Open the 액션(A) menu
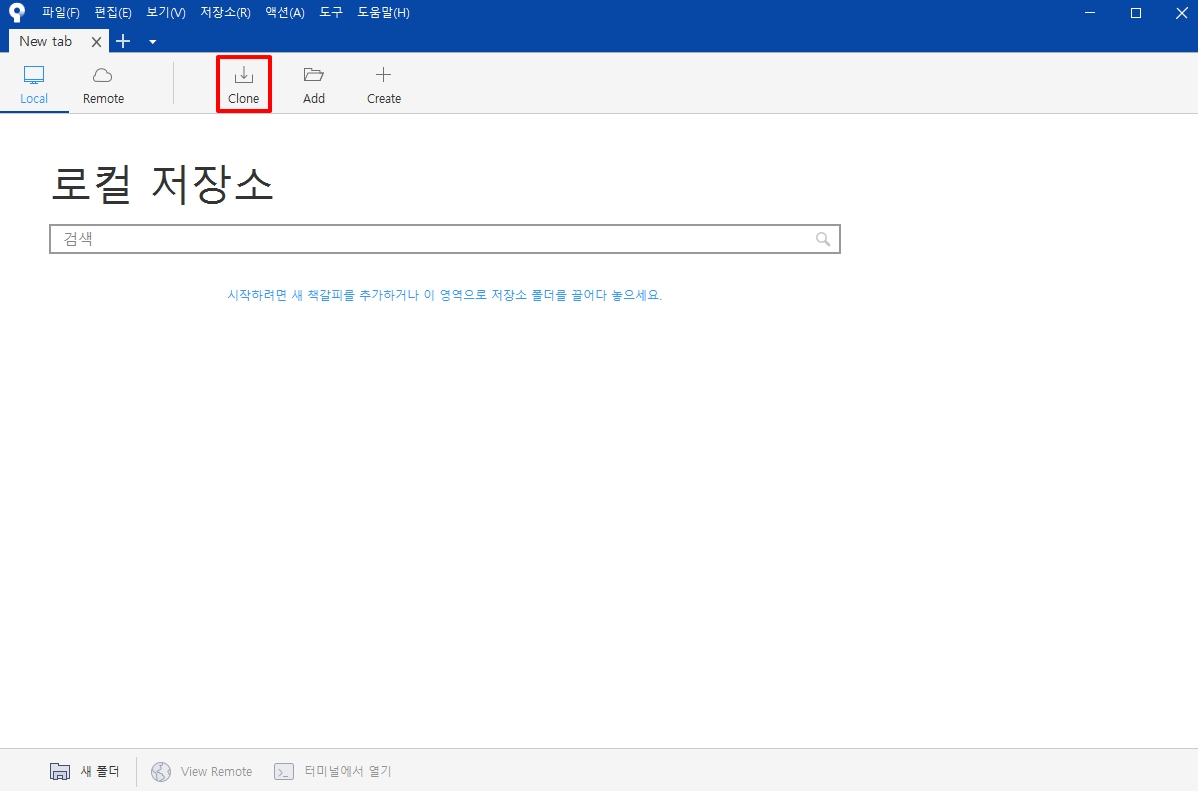 click(285, 12)
